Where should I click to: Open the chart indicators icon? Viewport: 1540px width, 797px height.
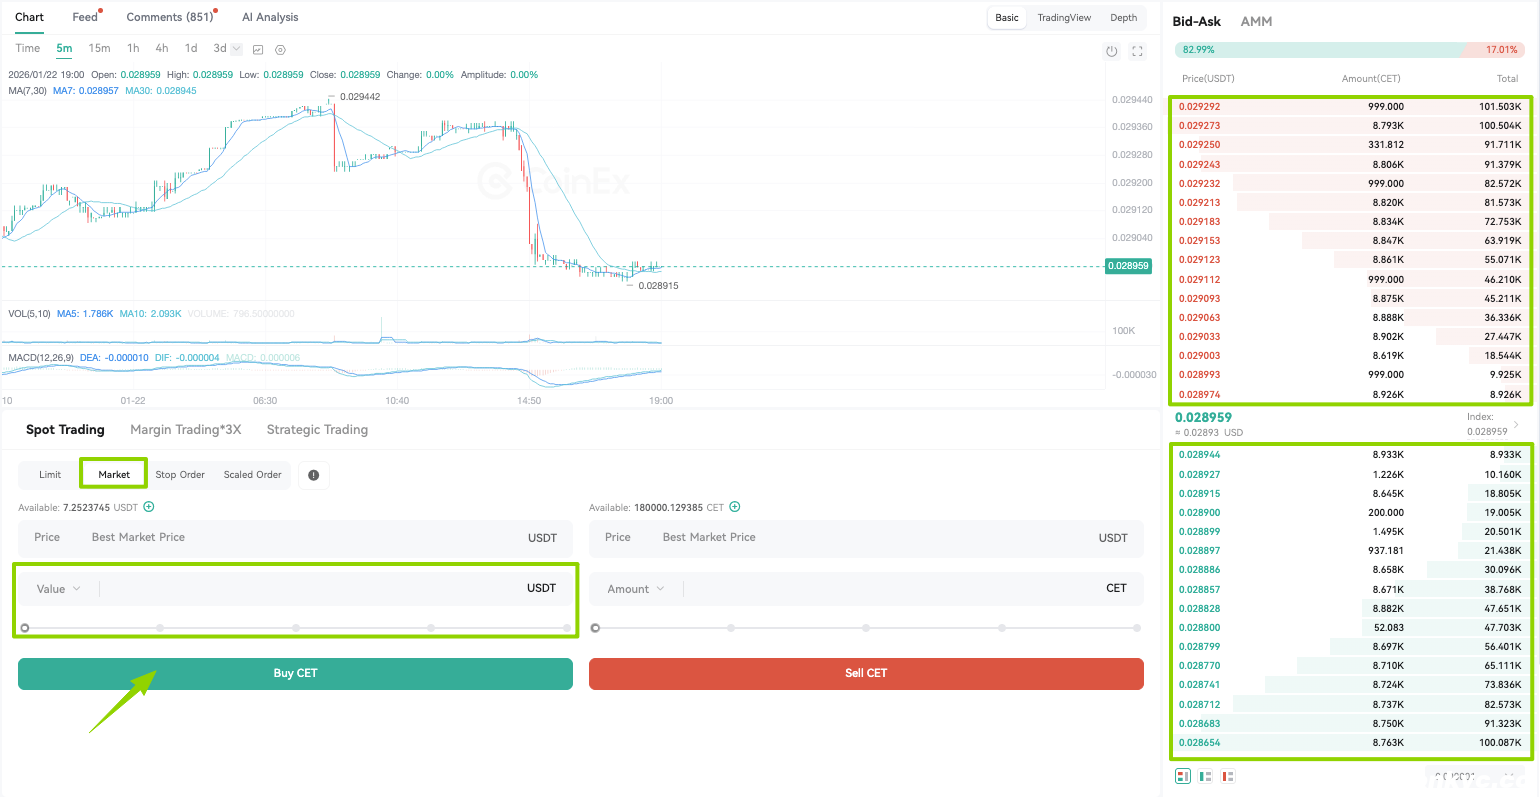pos(258,49)
